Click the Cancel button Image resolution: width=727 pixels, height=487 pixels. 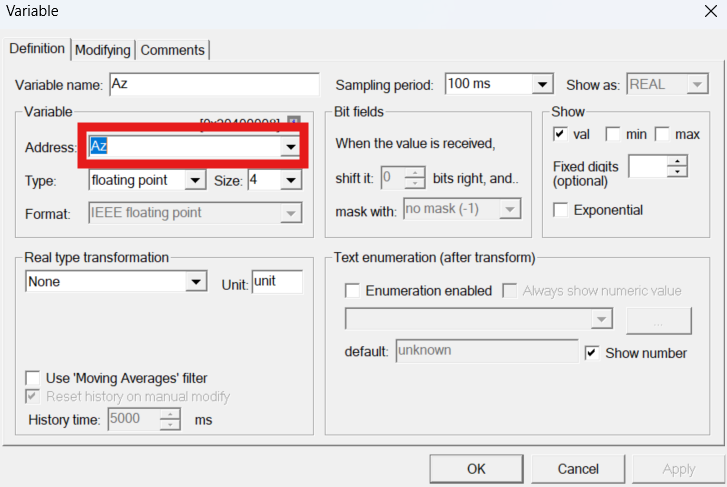point(578,468)
